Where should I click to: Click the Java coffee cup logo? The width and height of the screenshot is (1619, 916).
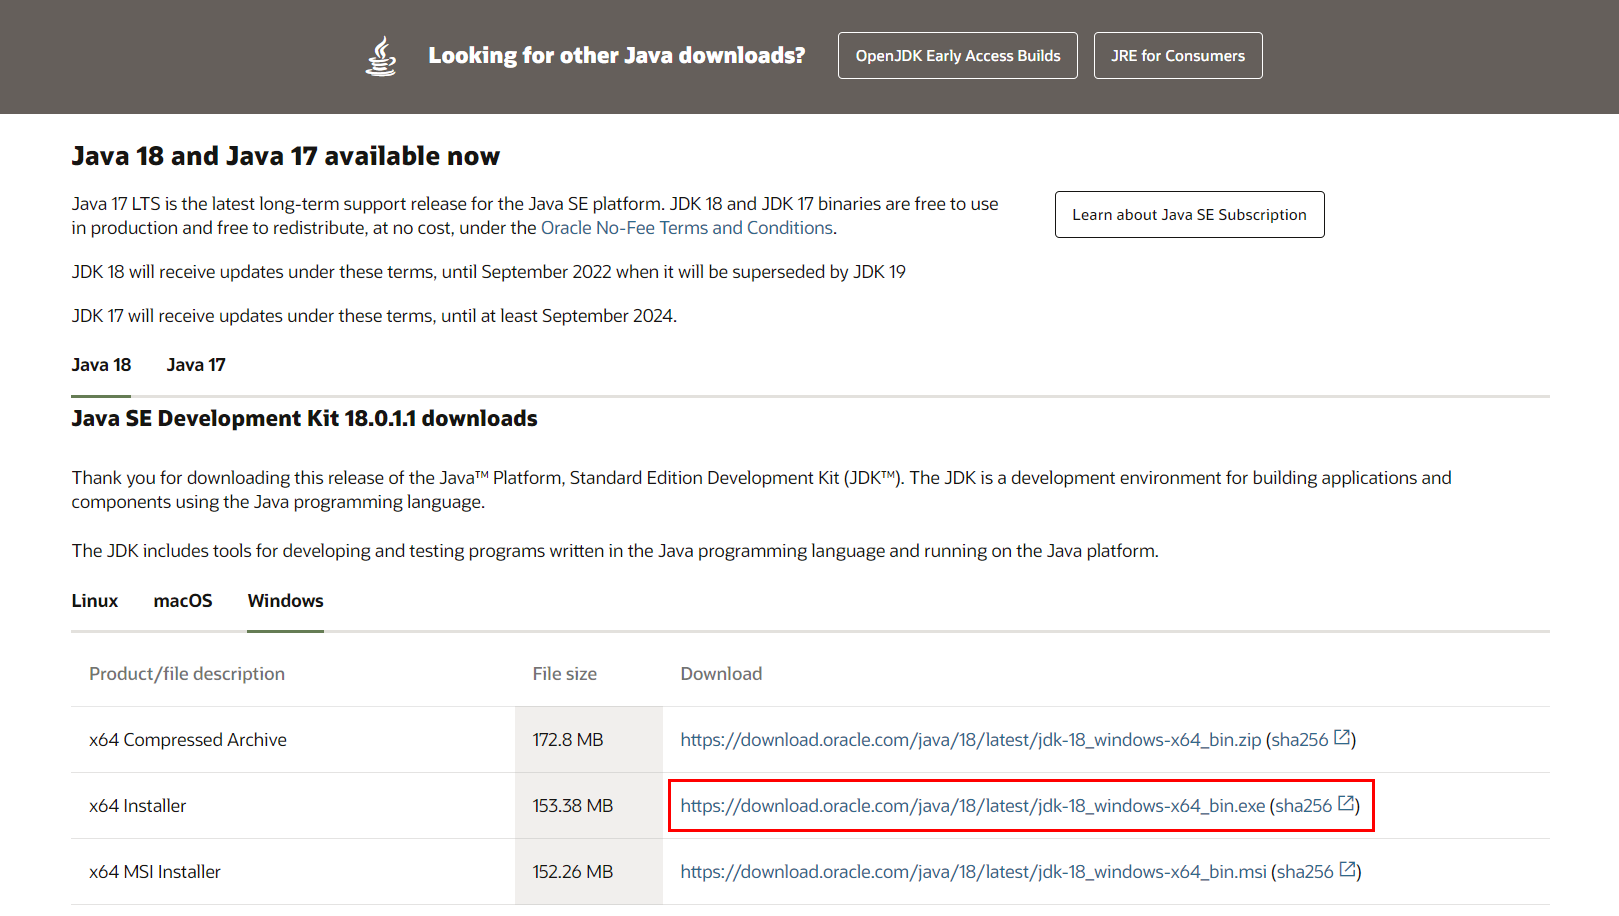click(x=381, y=55)
